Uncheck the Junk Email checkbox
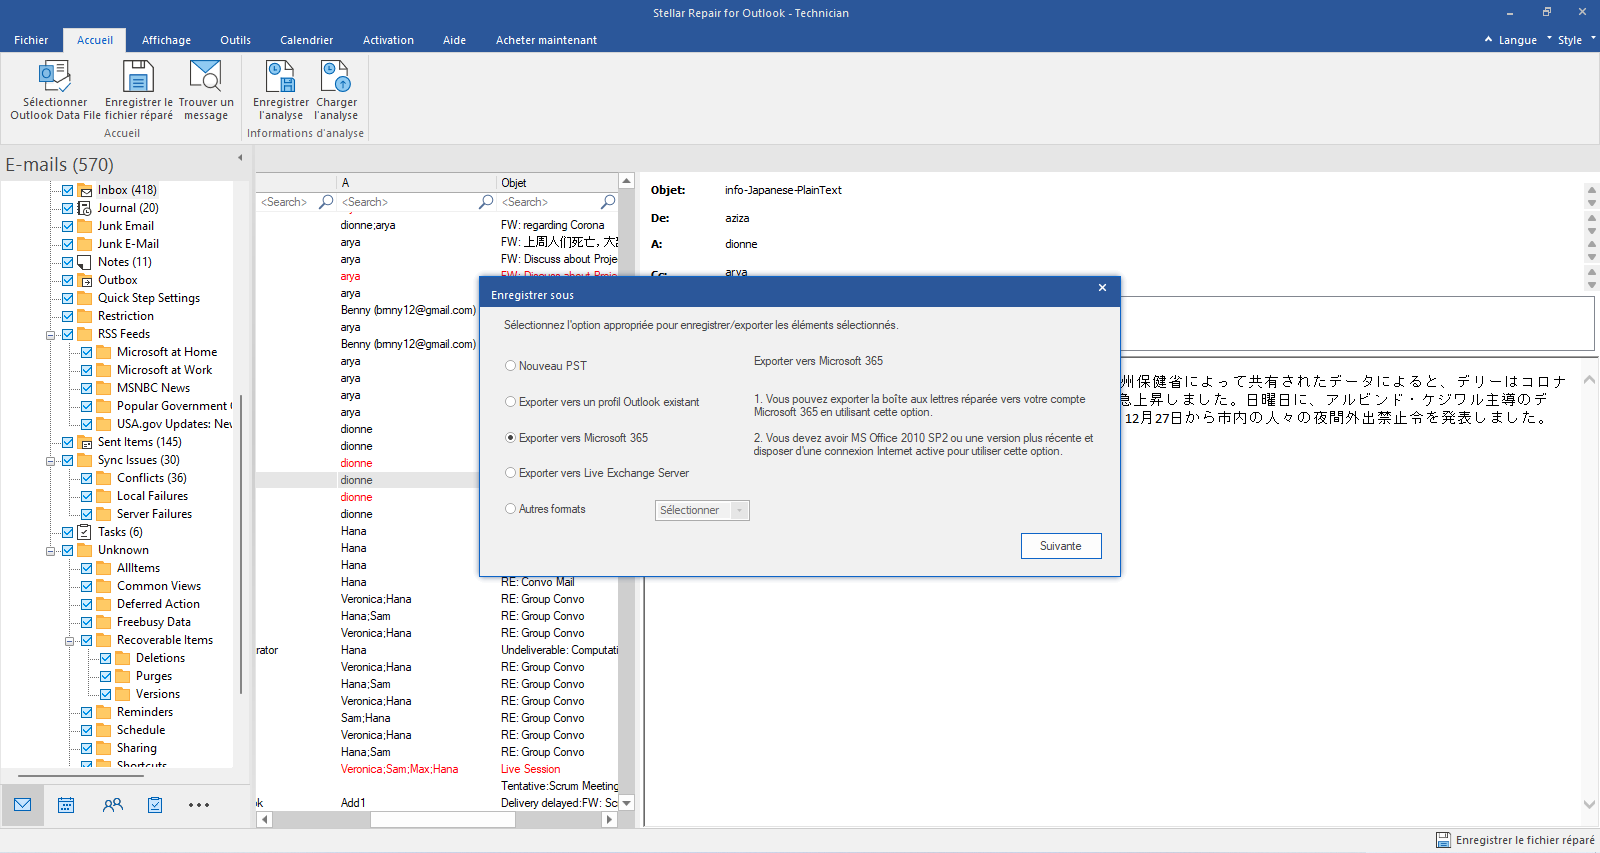Viewport: 1600px width, 853px height. pyautogui.click(x=67, y=226)
